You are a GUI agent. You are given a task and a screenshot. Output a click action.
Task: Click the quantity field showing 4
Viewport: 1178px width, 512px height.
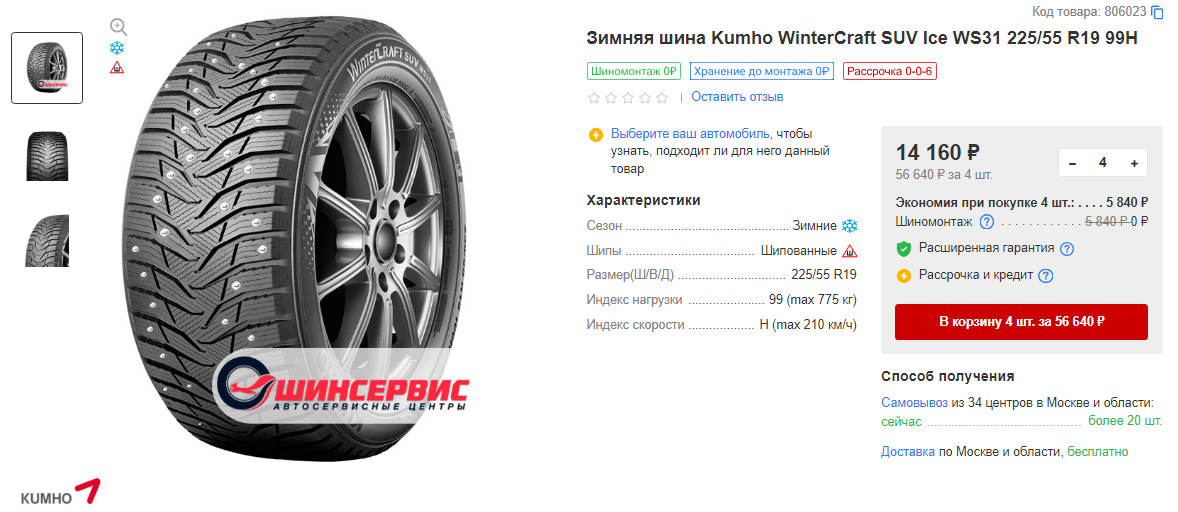(1103, 163)
